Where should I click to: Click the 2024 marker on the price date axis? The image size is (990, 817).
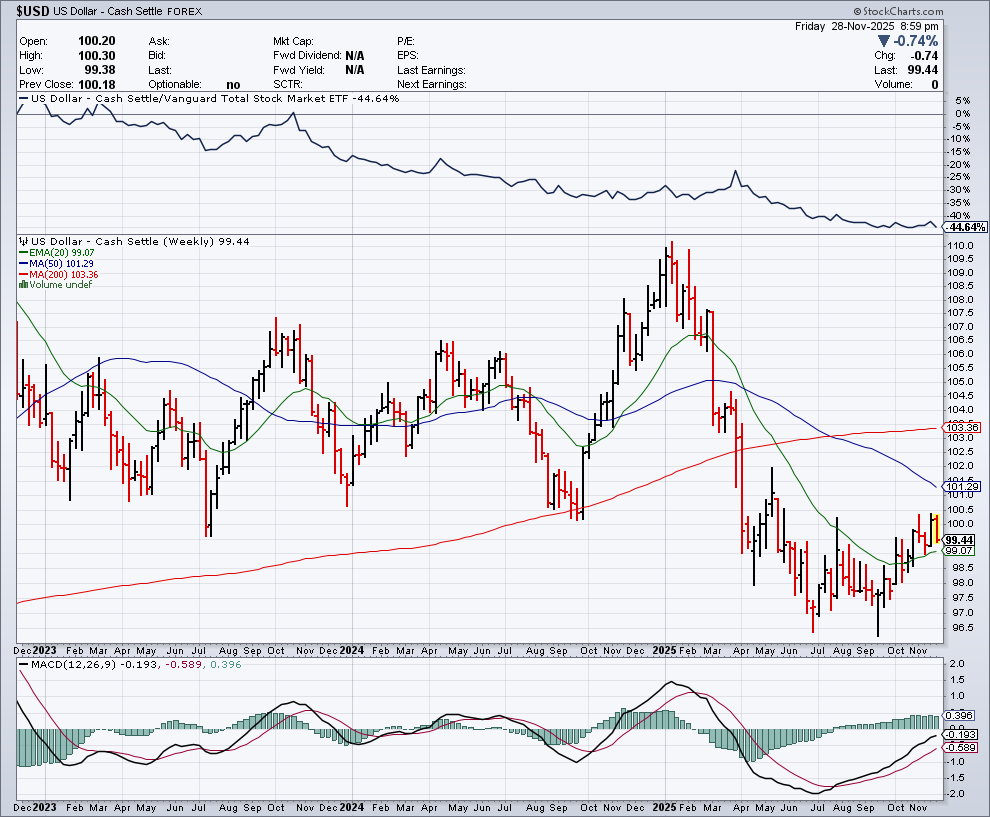349,649
